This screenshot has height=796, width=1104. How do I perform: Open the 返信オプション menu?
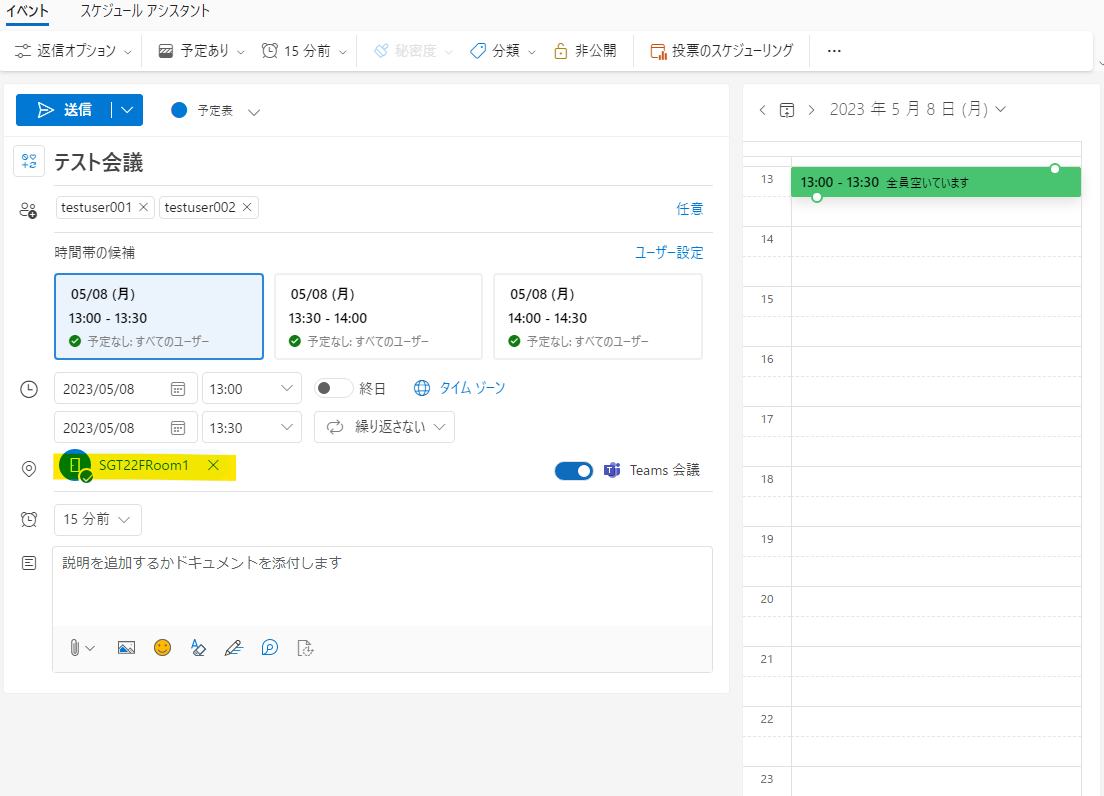point(73,51)
